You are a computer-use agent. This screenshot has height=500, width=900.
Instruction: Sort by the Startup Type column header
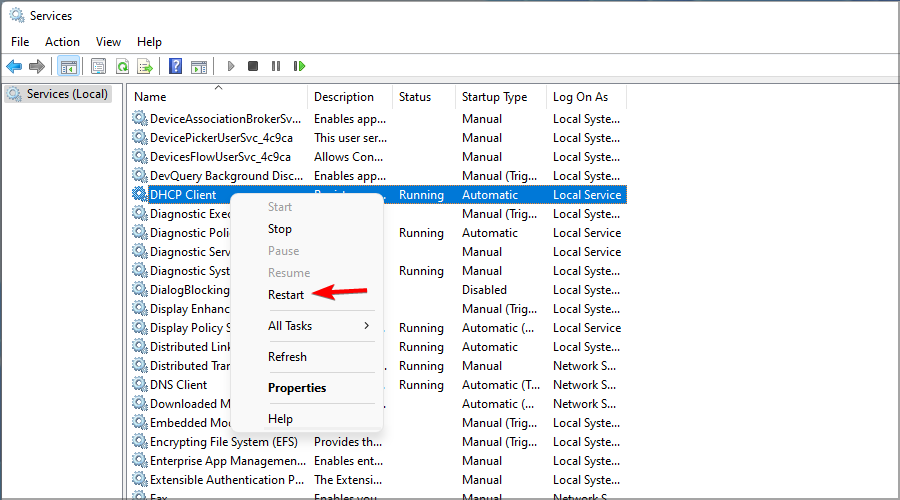[x=501, y=96]
